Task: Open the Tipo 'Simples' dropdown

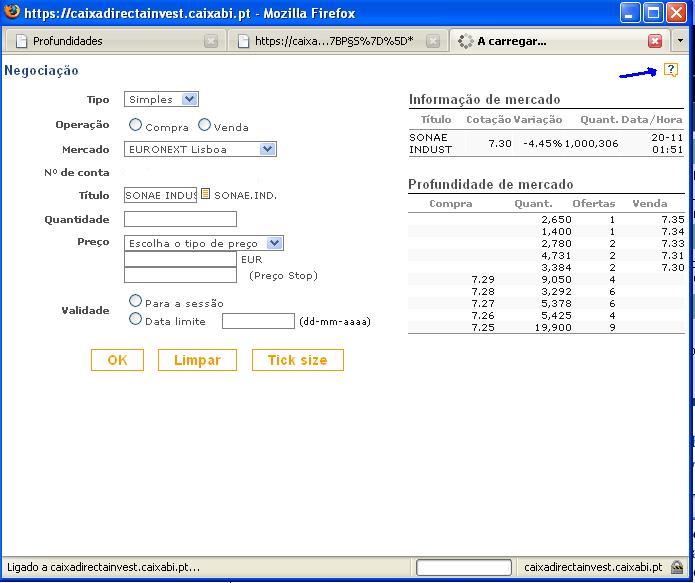Action: point(161,99)
